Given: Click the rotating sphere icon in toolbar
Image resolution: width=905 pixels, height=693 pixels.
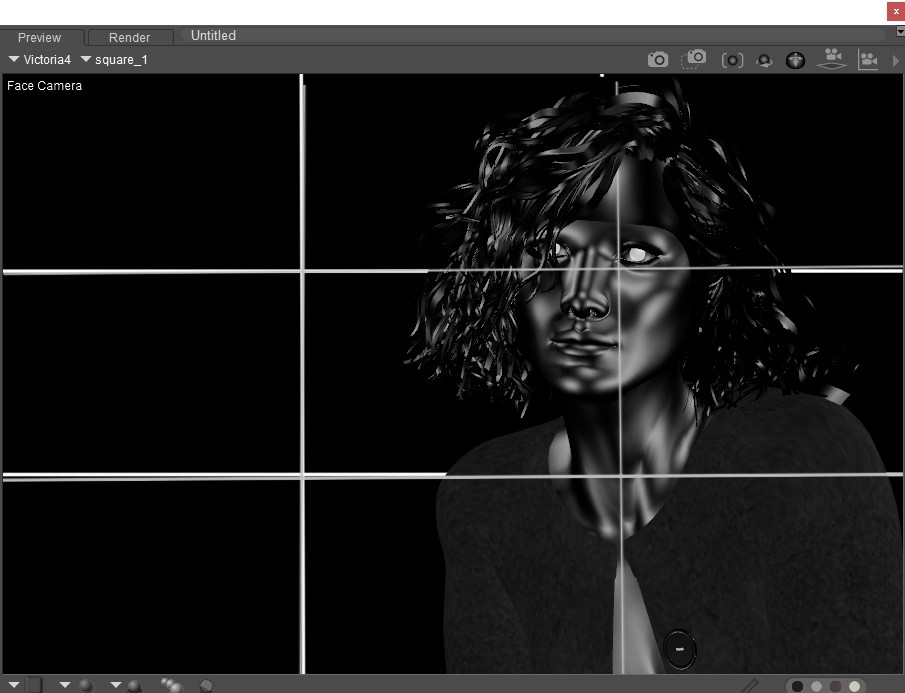Looking at the screenshot, I should tap(764, 61).
